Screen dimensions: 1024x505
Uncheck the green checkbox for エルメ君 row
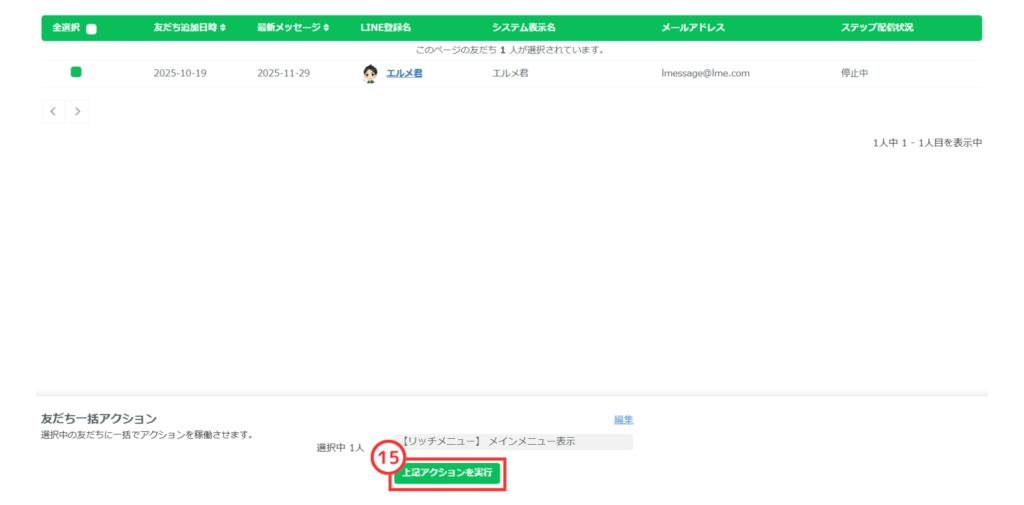point(76,72)
